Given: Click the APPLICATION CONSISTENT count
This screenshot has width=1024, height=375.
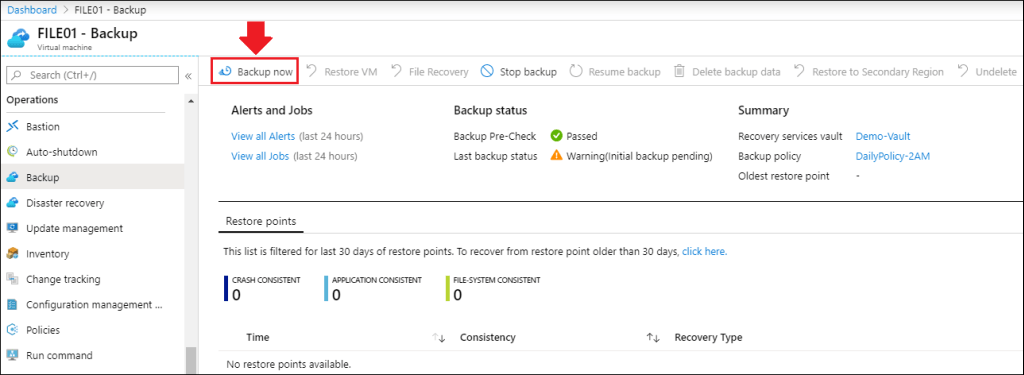Looking at the screenshot, I should tap(336, 295).
